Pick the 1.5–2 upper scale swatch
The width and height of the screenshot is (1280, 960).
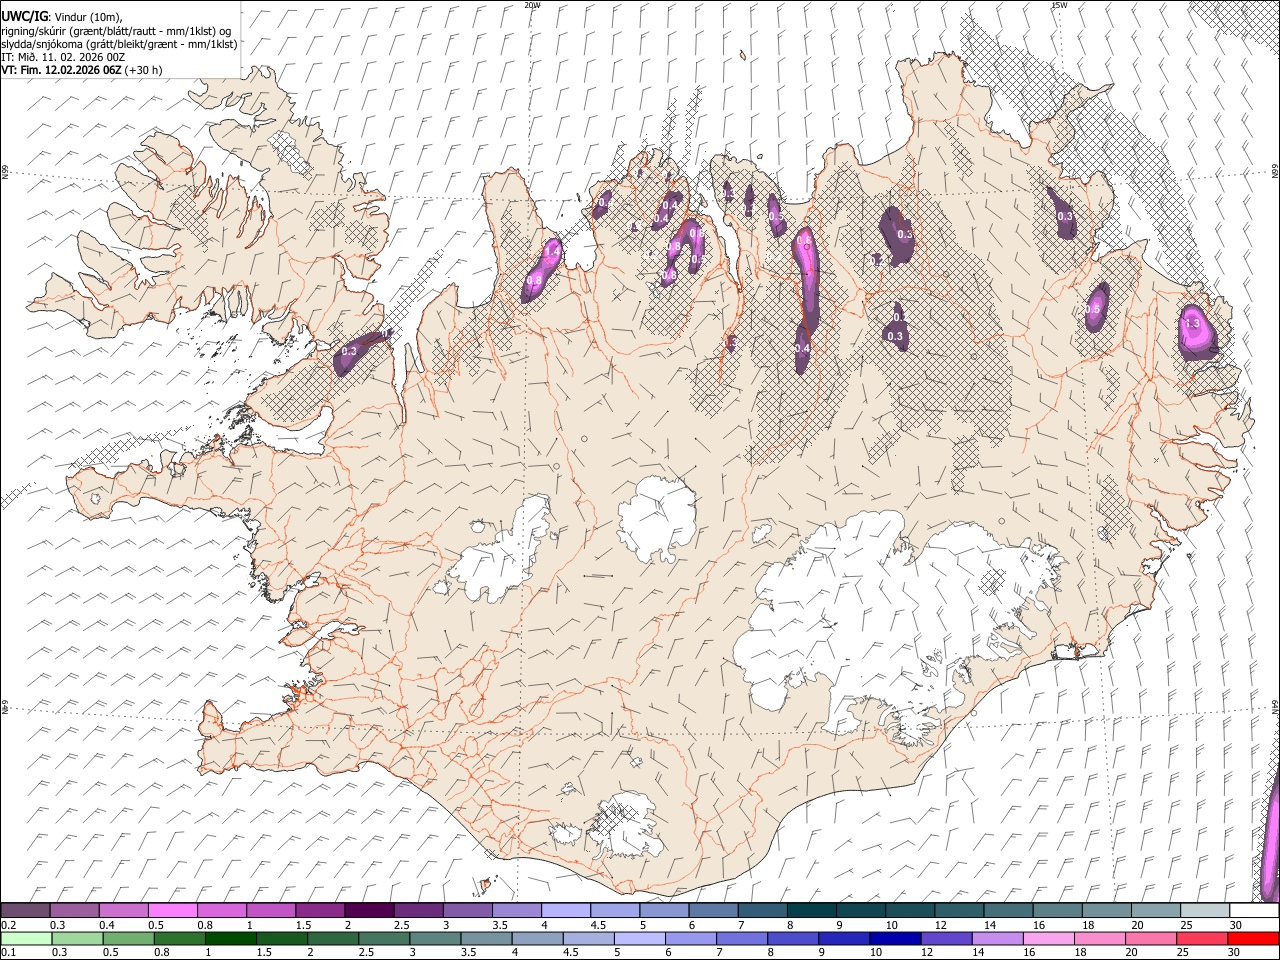pyautogui.click(x=319, y=910)
